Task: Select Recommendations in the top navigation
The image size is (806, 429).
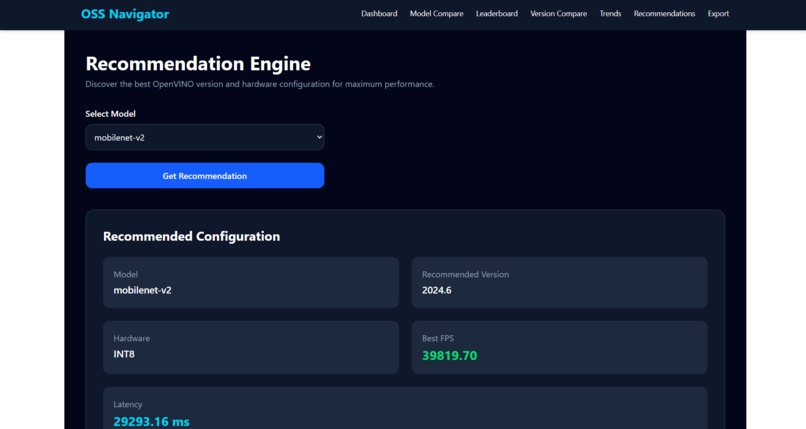Action: pos(664,14)
